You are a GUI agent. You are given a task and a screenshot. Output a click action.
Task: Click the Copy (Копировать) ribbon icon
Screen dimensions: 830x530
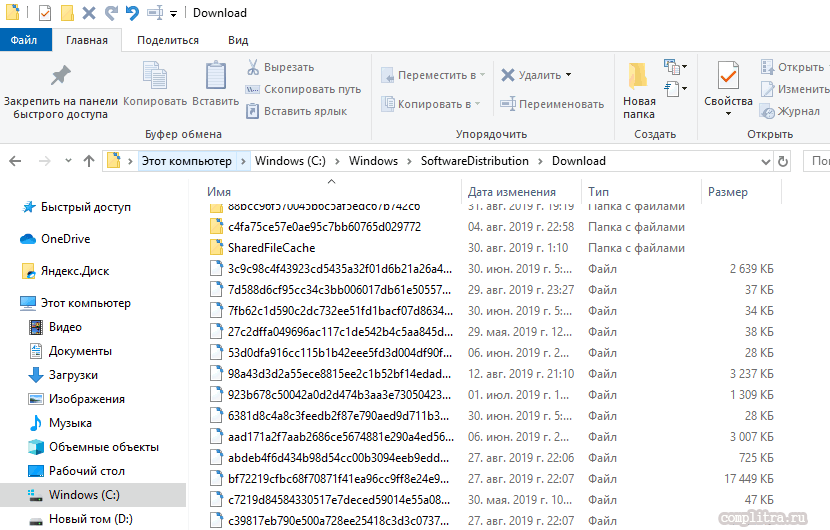coord(155,77)
